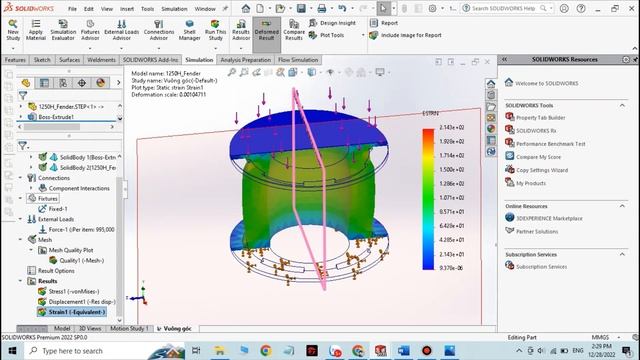Viewport: 640px width, 360px height.
Task: Collapse the Fixtures node
Action: 20,198
